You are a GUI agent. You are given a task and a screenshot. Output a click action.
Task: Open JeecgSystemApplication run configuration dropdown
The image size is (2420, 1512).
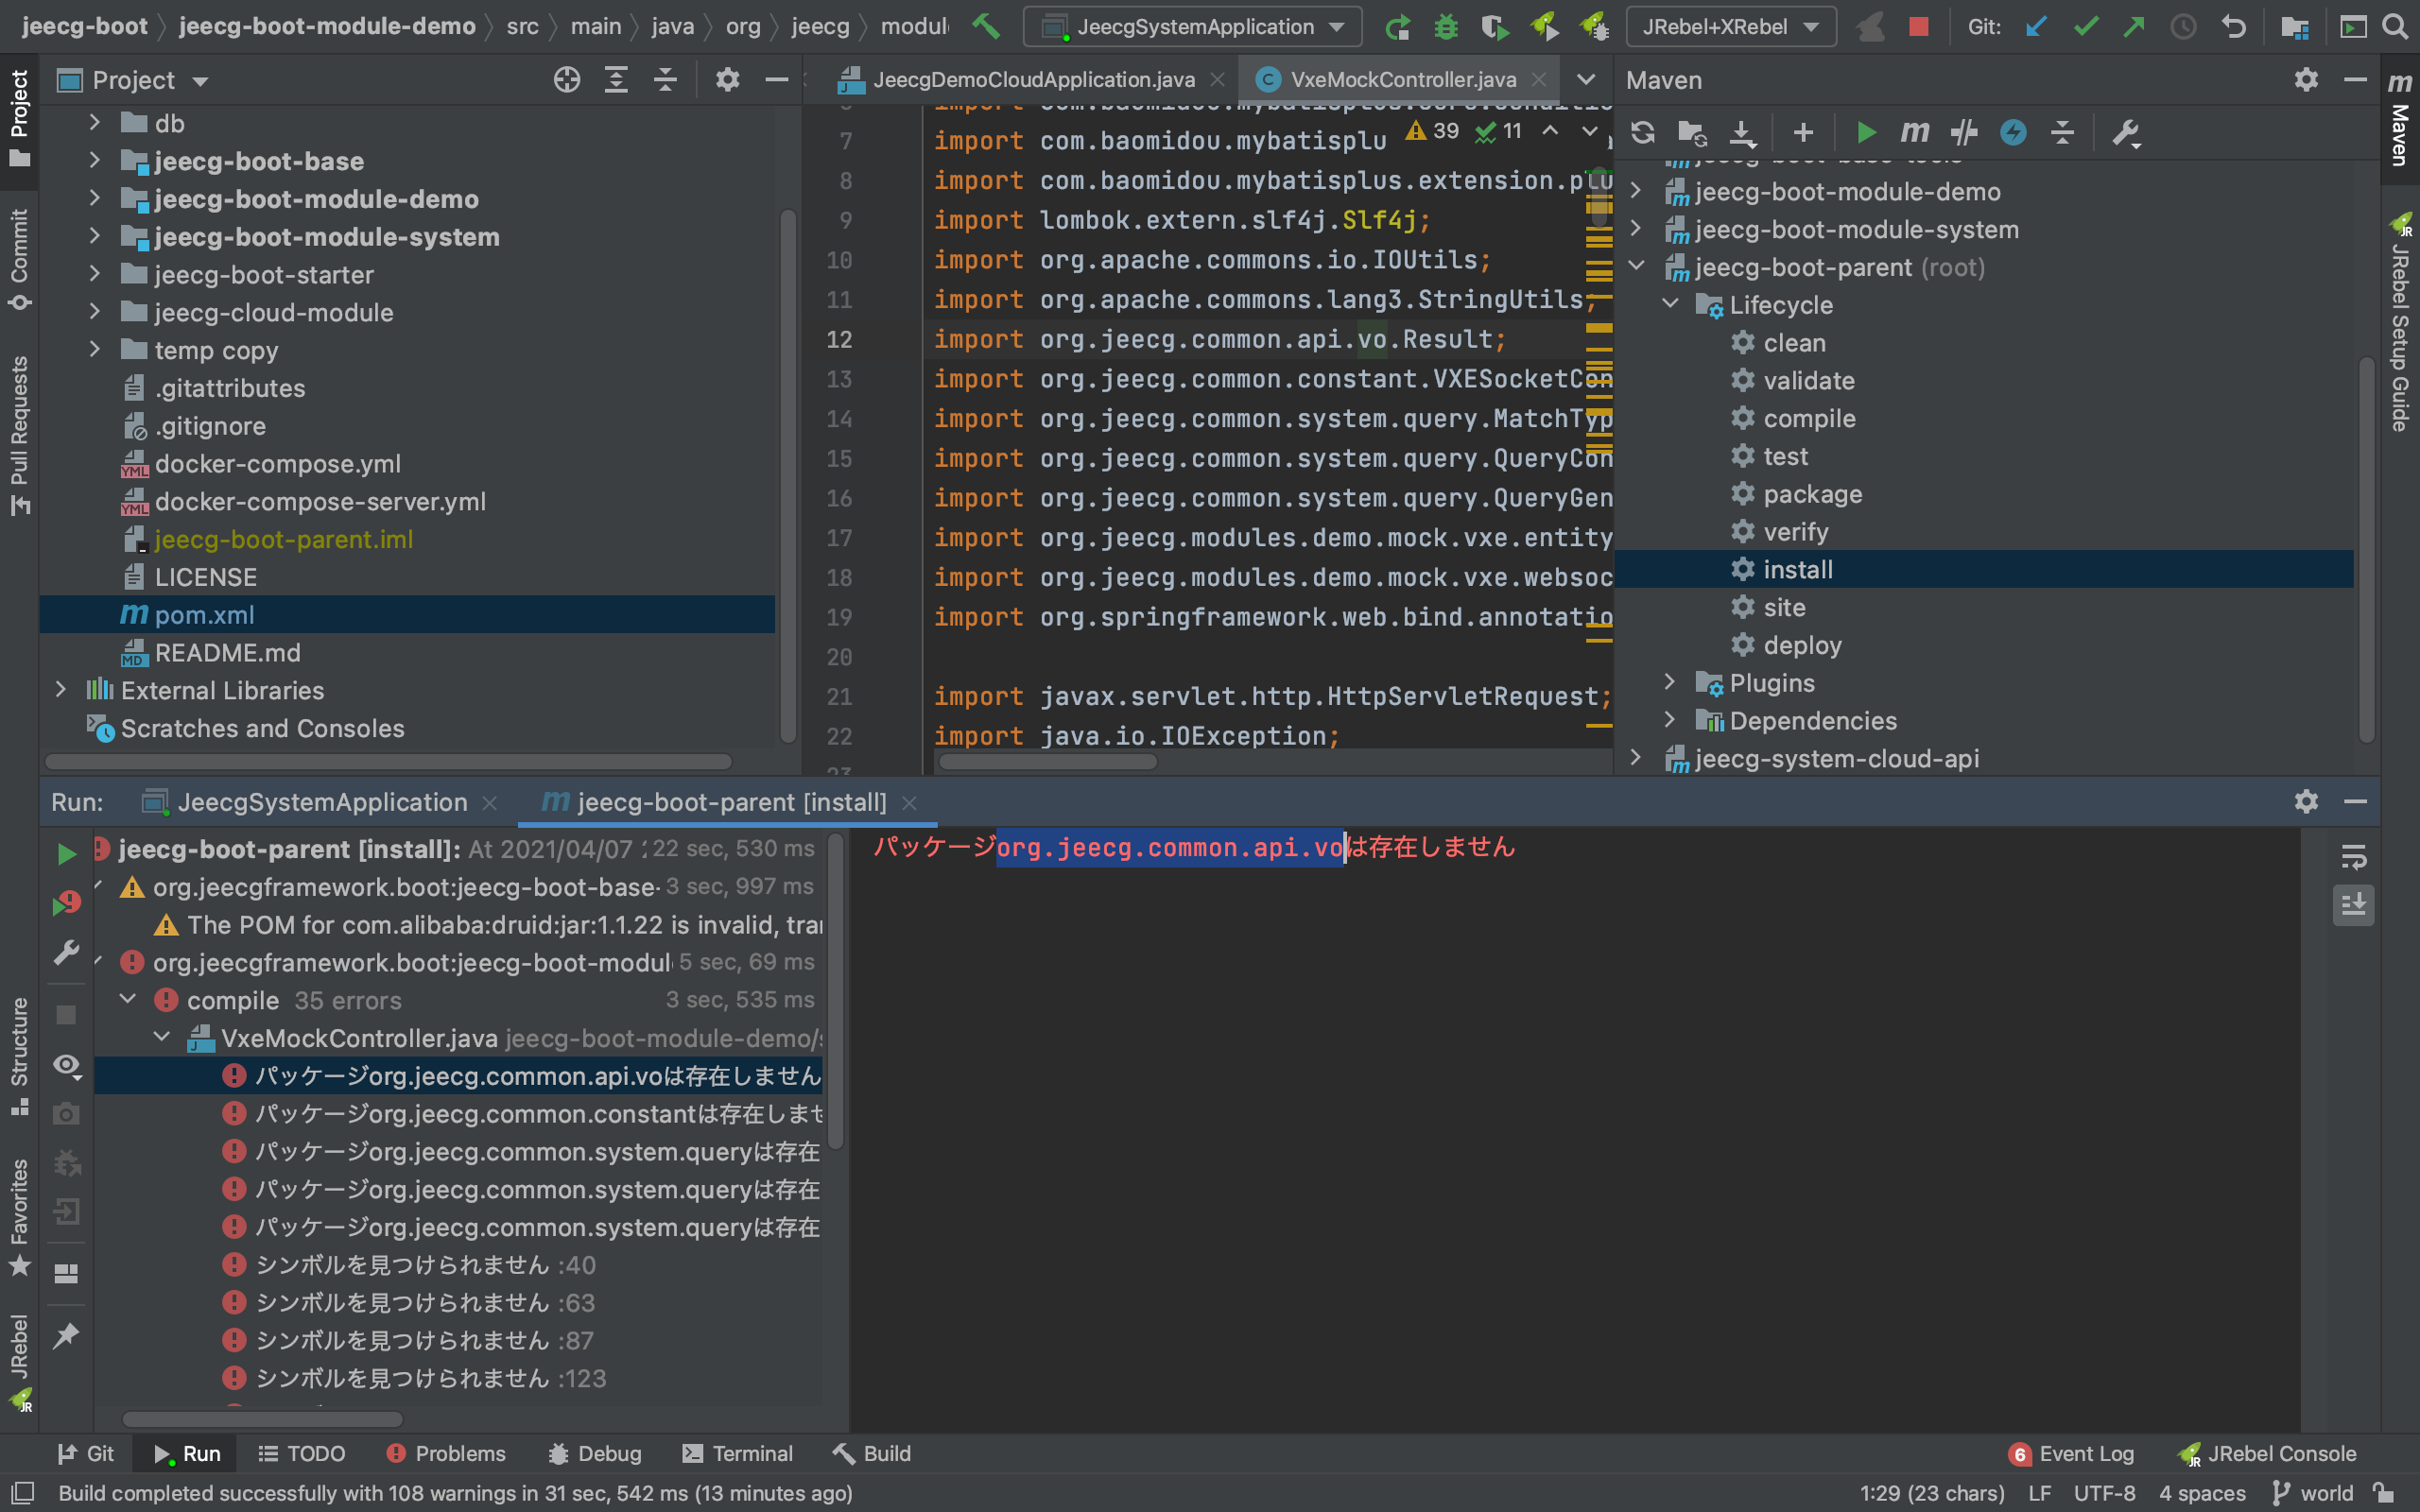pyautogui.click(x=1192, y=26)
